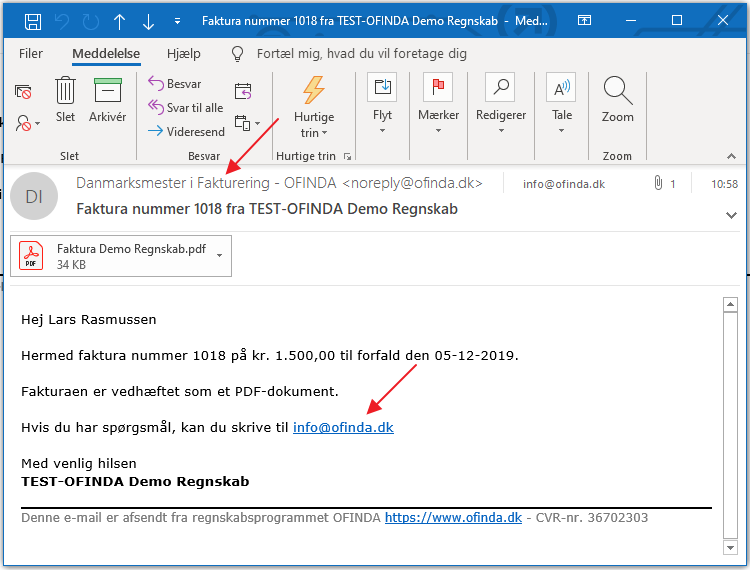Open the Filer menu
The image size is (750, 570).
[31, 54]
